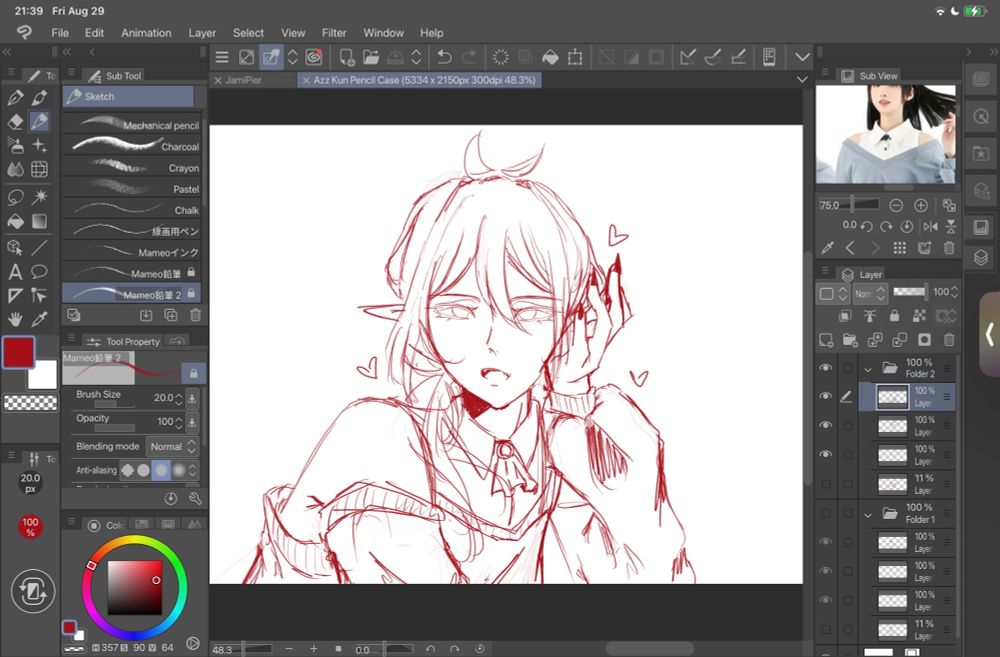Image resolution: width=1000 pixels, height=657 pixels.
Task: Choose the Crayon brush
Action: 132,168
